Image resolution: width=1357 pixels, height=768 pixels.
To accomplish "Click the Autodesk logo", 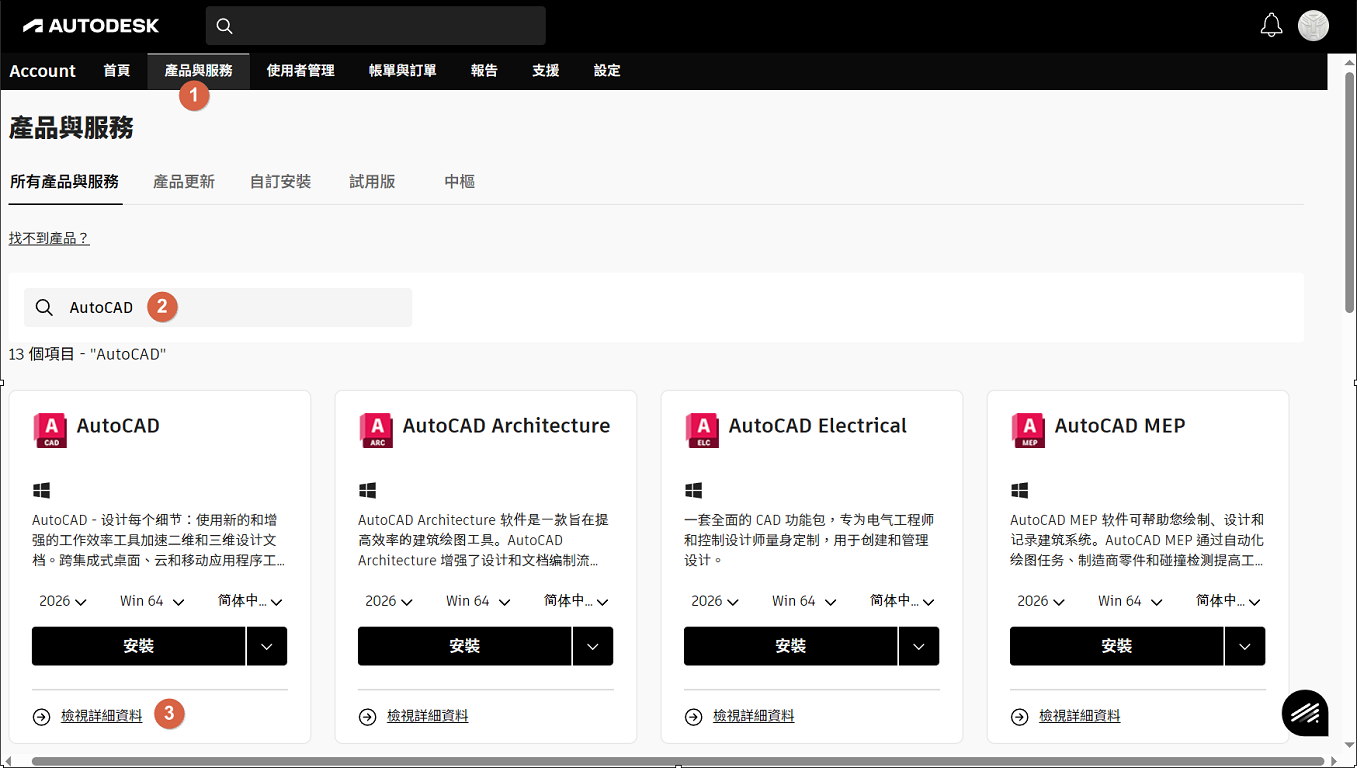I will coord(91,26).
